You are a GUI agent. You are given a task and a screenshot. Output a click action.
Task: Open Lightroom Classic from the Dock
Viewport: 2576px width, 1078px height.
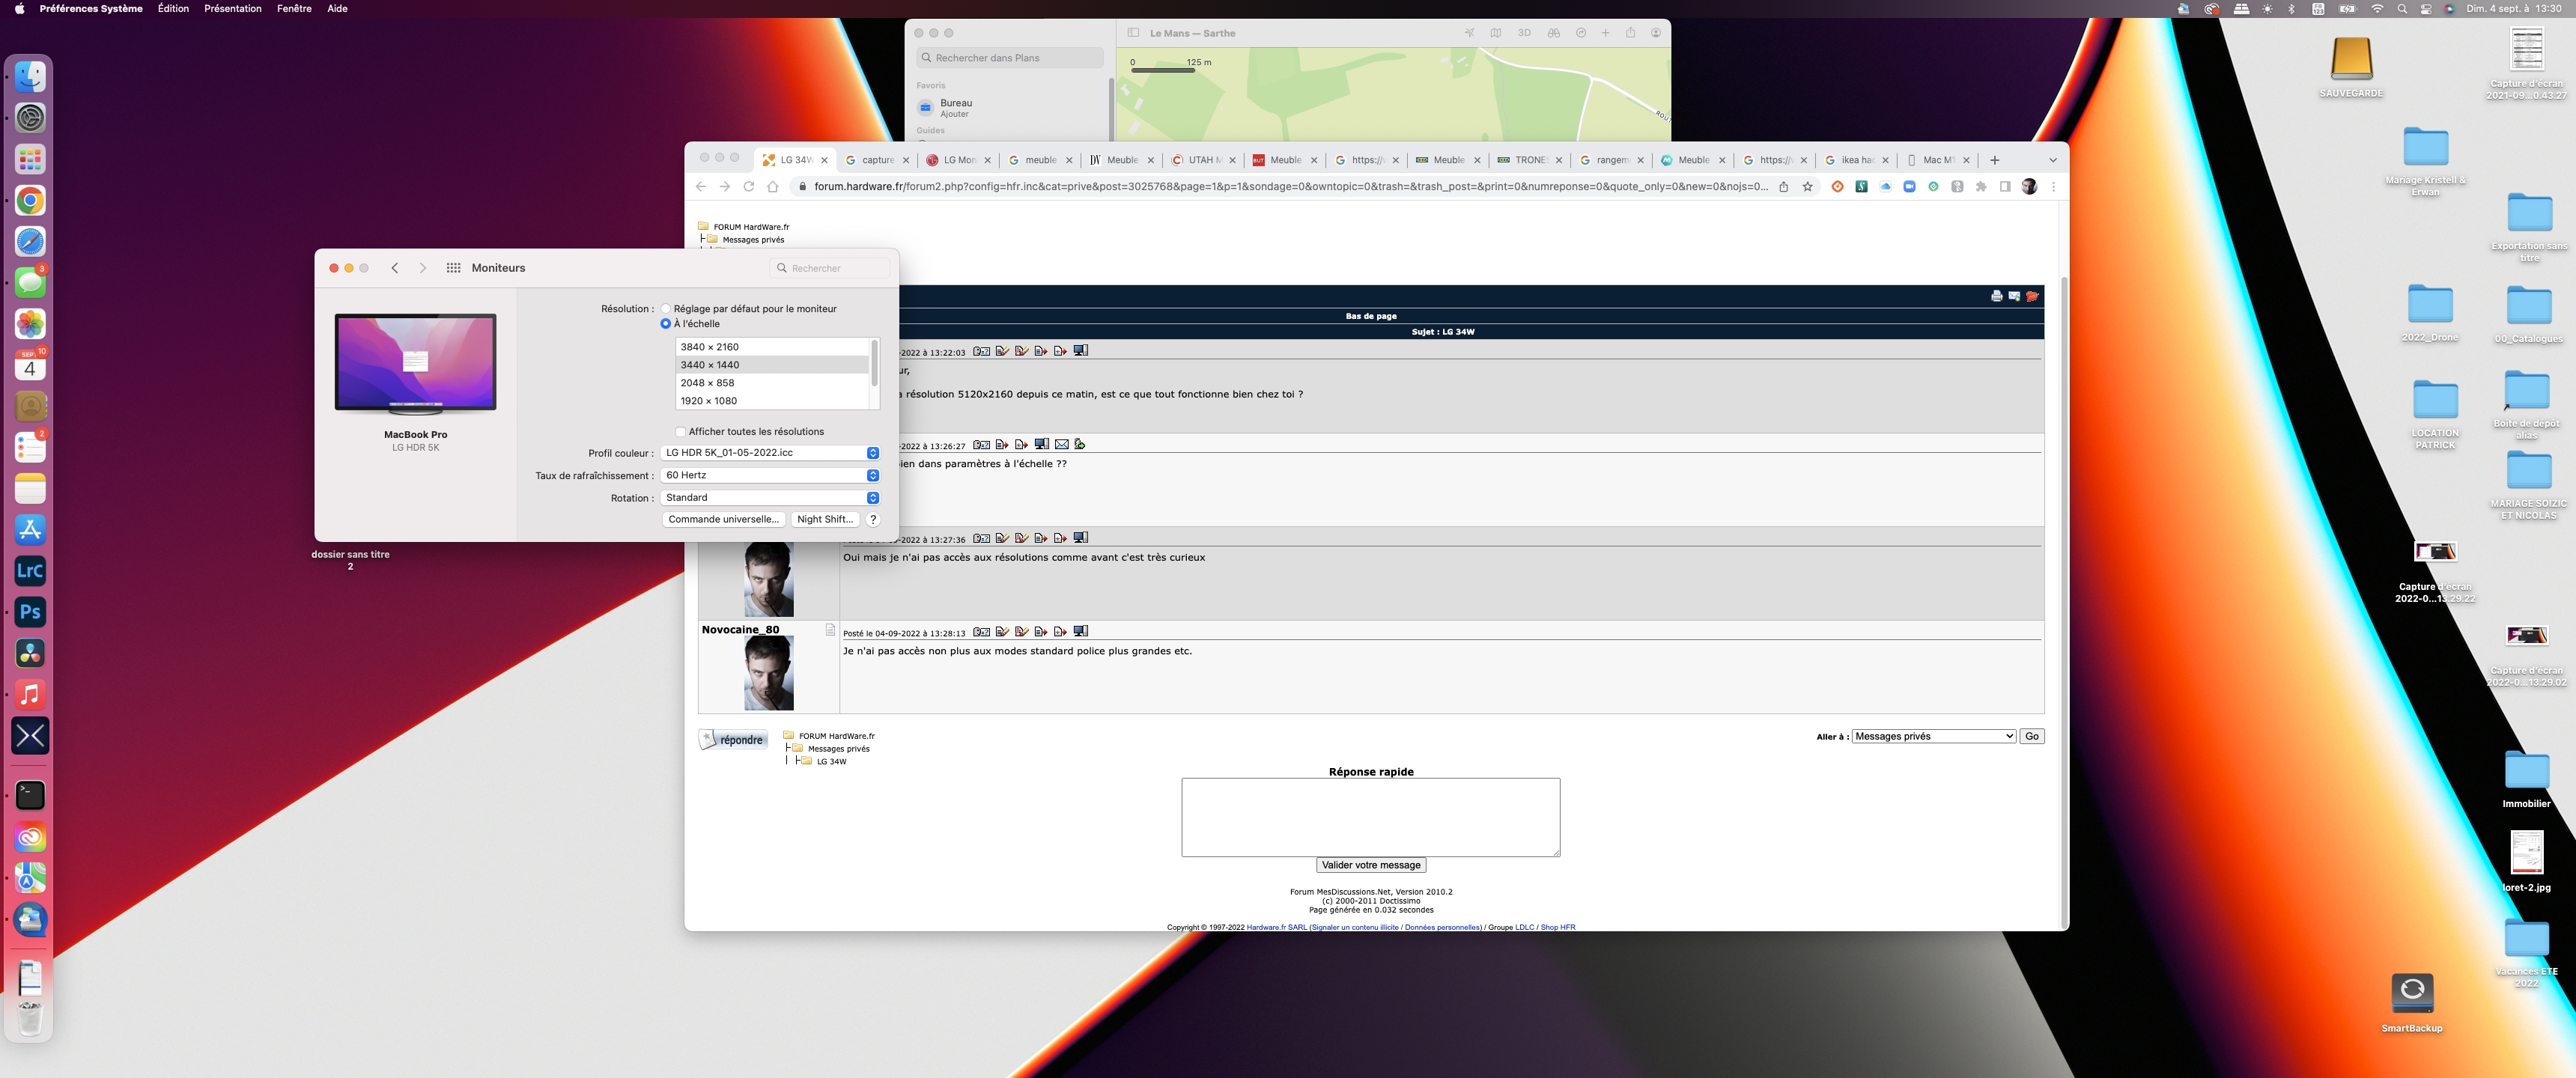pos(30,571)
